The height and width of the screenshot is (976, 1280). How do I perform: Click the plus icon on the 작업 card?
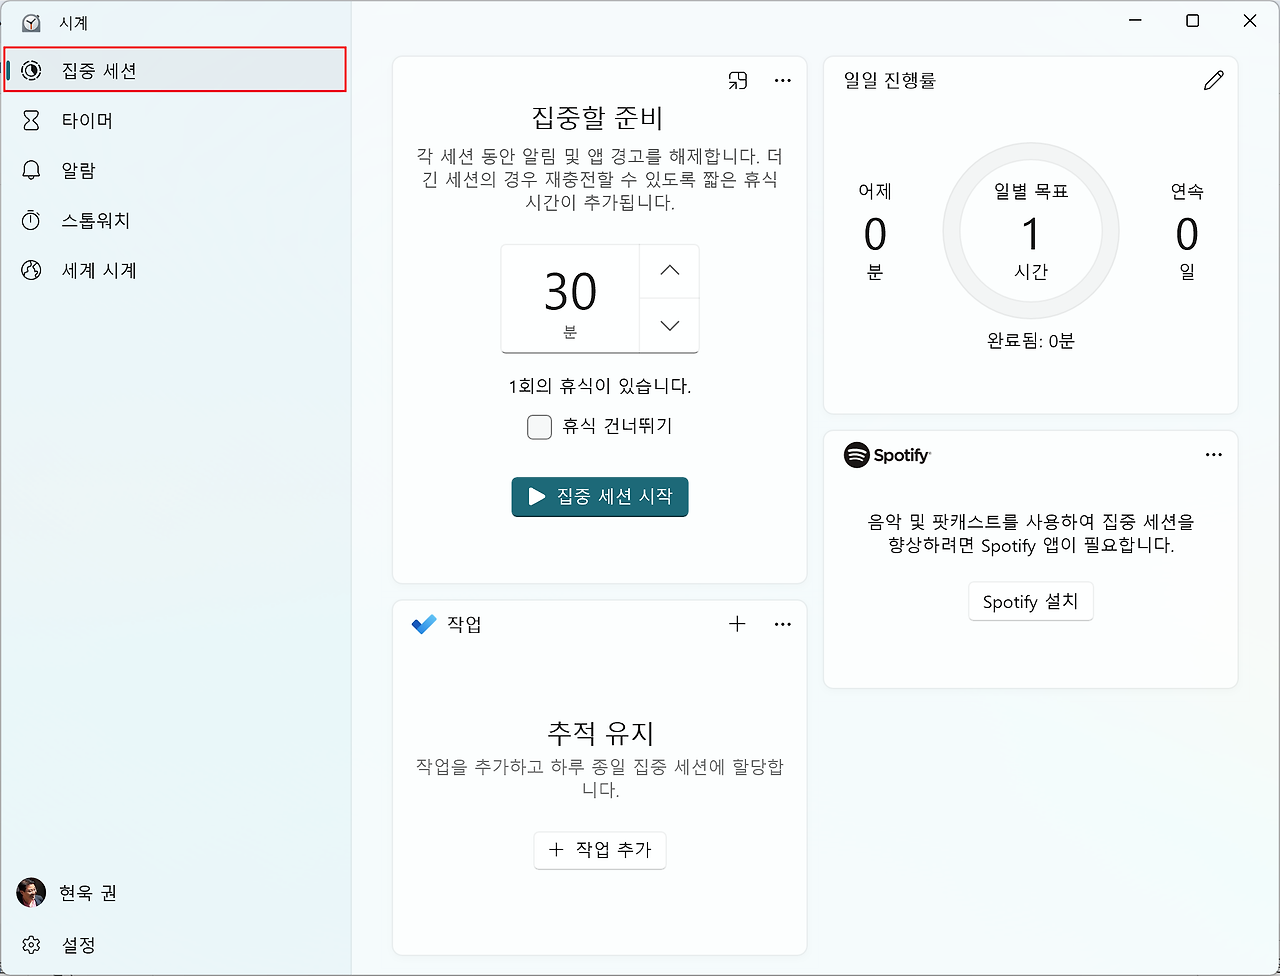click(737, 624)
